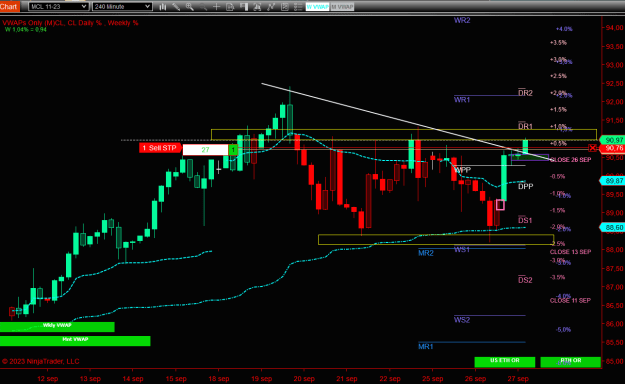Select the pink square marker on chart
625x384 pixels.
pos(500,205)
